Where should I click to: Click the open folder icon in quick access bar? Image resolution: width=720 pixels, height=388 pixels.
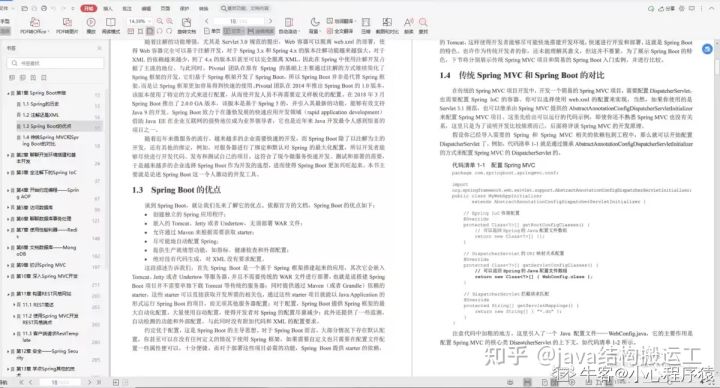(x=24, y=8)
